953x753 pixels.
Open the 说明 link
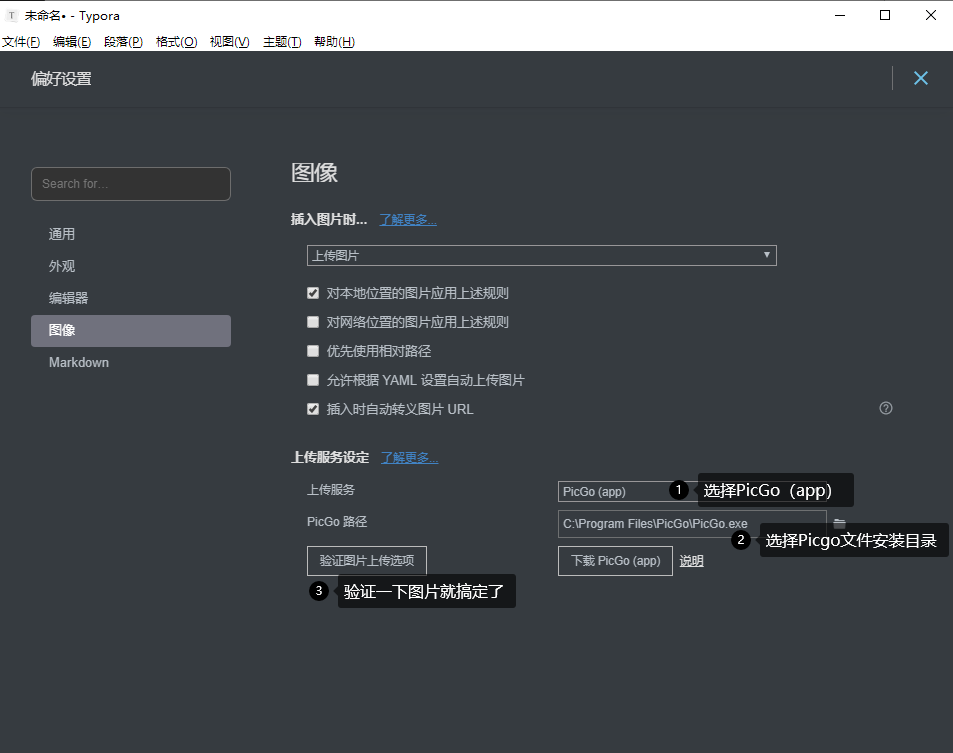[x=691, y=561]
